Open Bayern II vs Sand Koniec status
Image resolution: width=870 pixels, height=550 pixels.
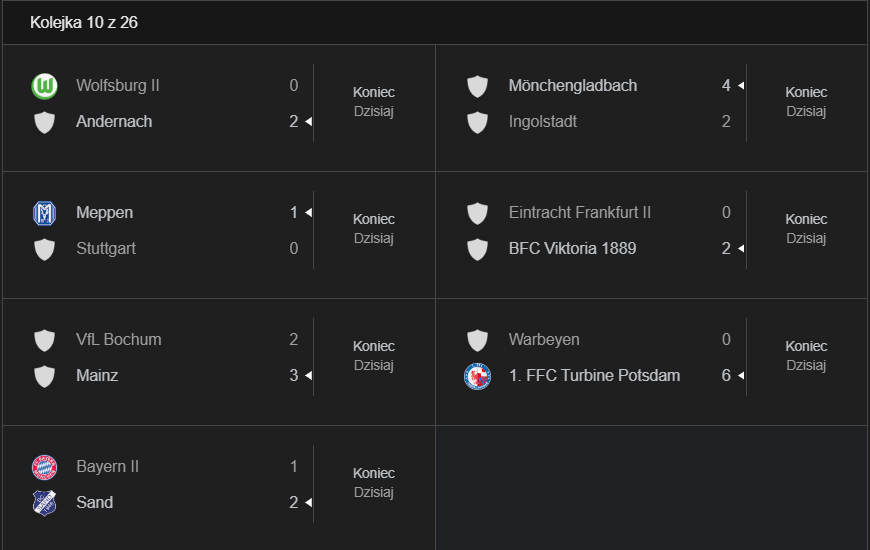pos(374,483)
